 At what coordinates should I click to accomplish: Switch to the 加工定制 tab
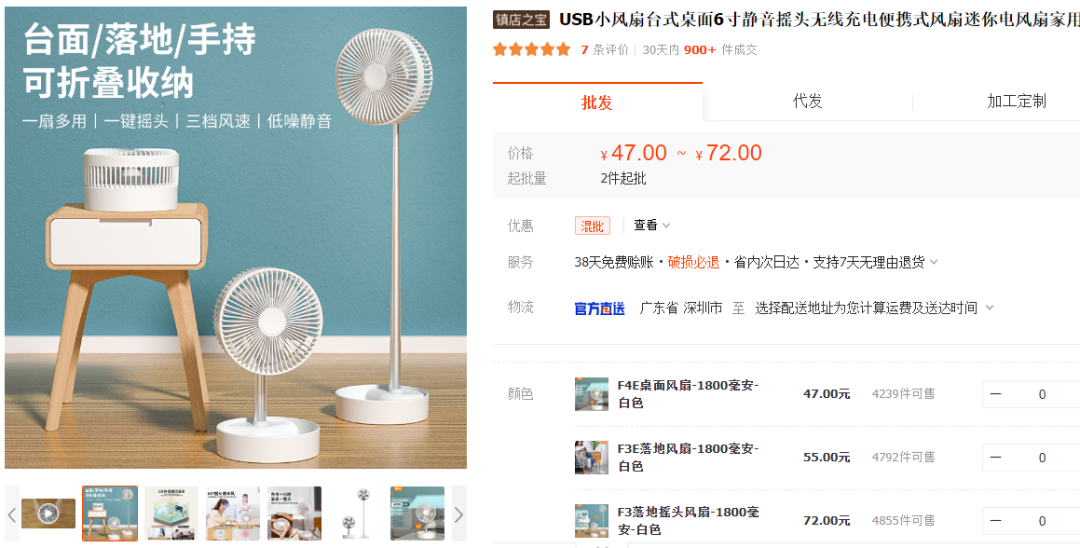(1016, 101)
